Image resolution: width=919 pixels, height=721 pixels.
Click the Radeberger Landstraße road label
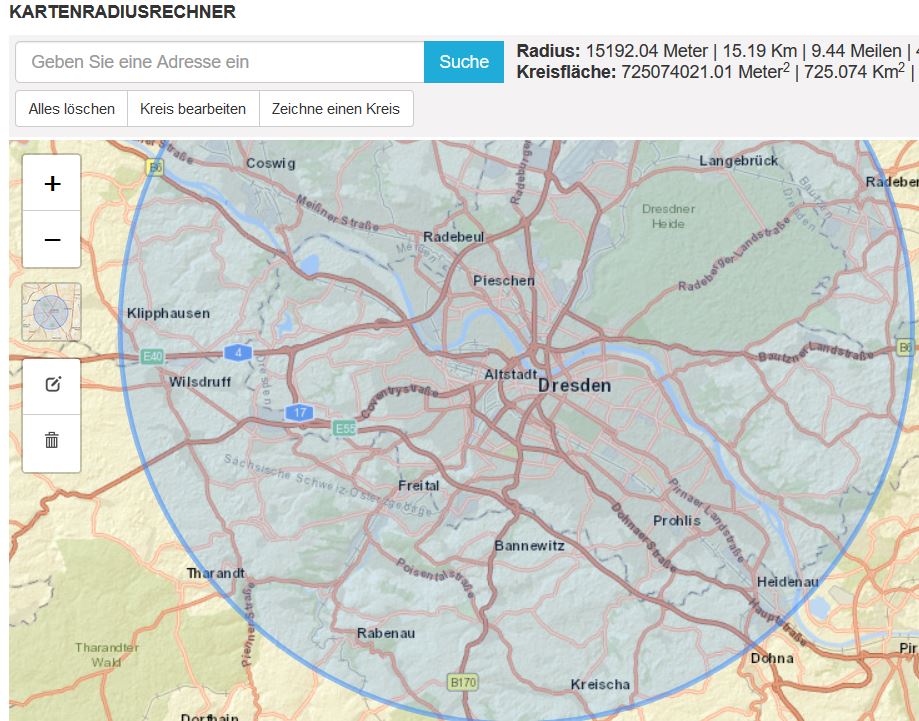pyautogui.click(x=734, y=253)
